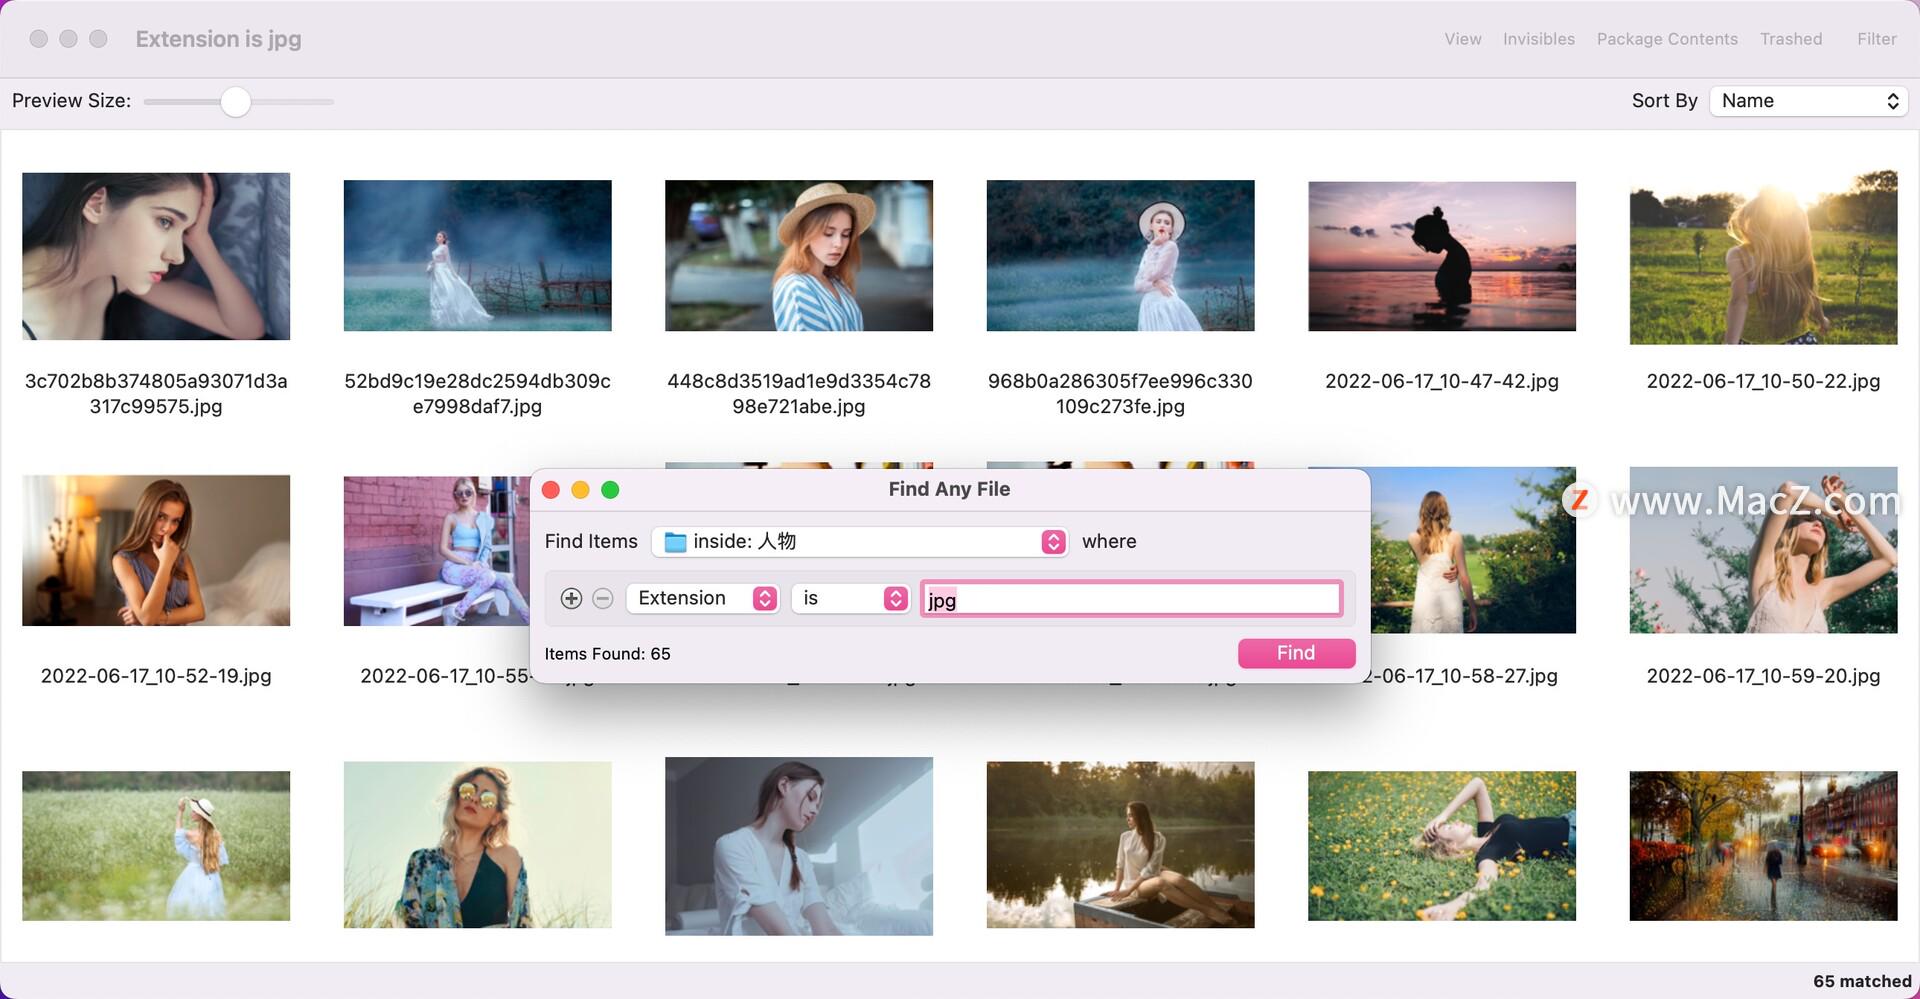Click filename label 2022-06-17_10-47-42.jpg
The height and width of the screenshot is (999, 1920).
point(1442,381)
